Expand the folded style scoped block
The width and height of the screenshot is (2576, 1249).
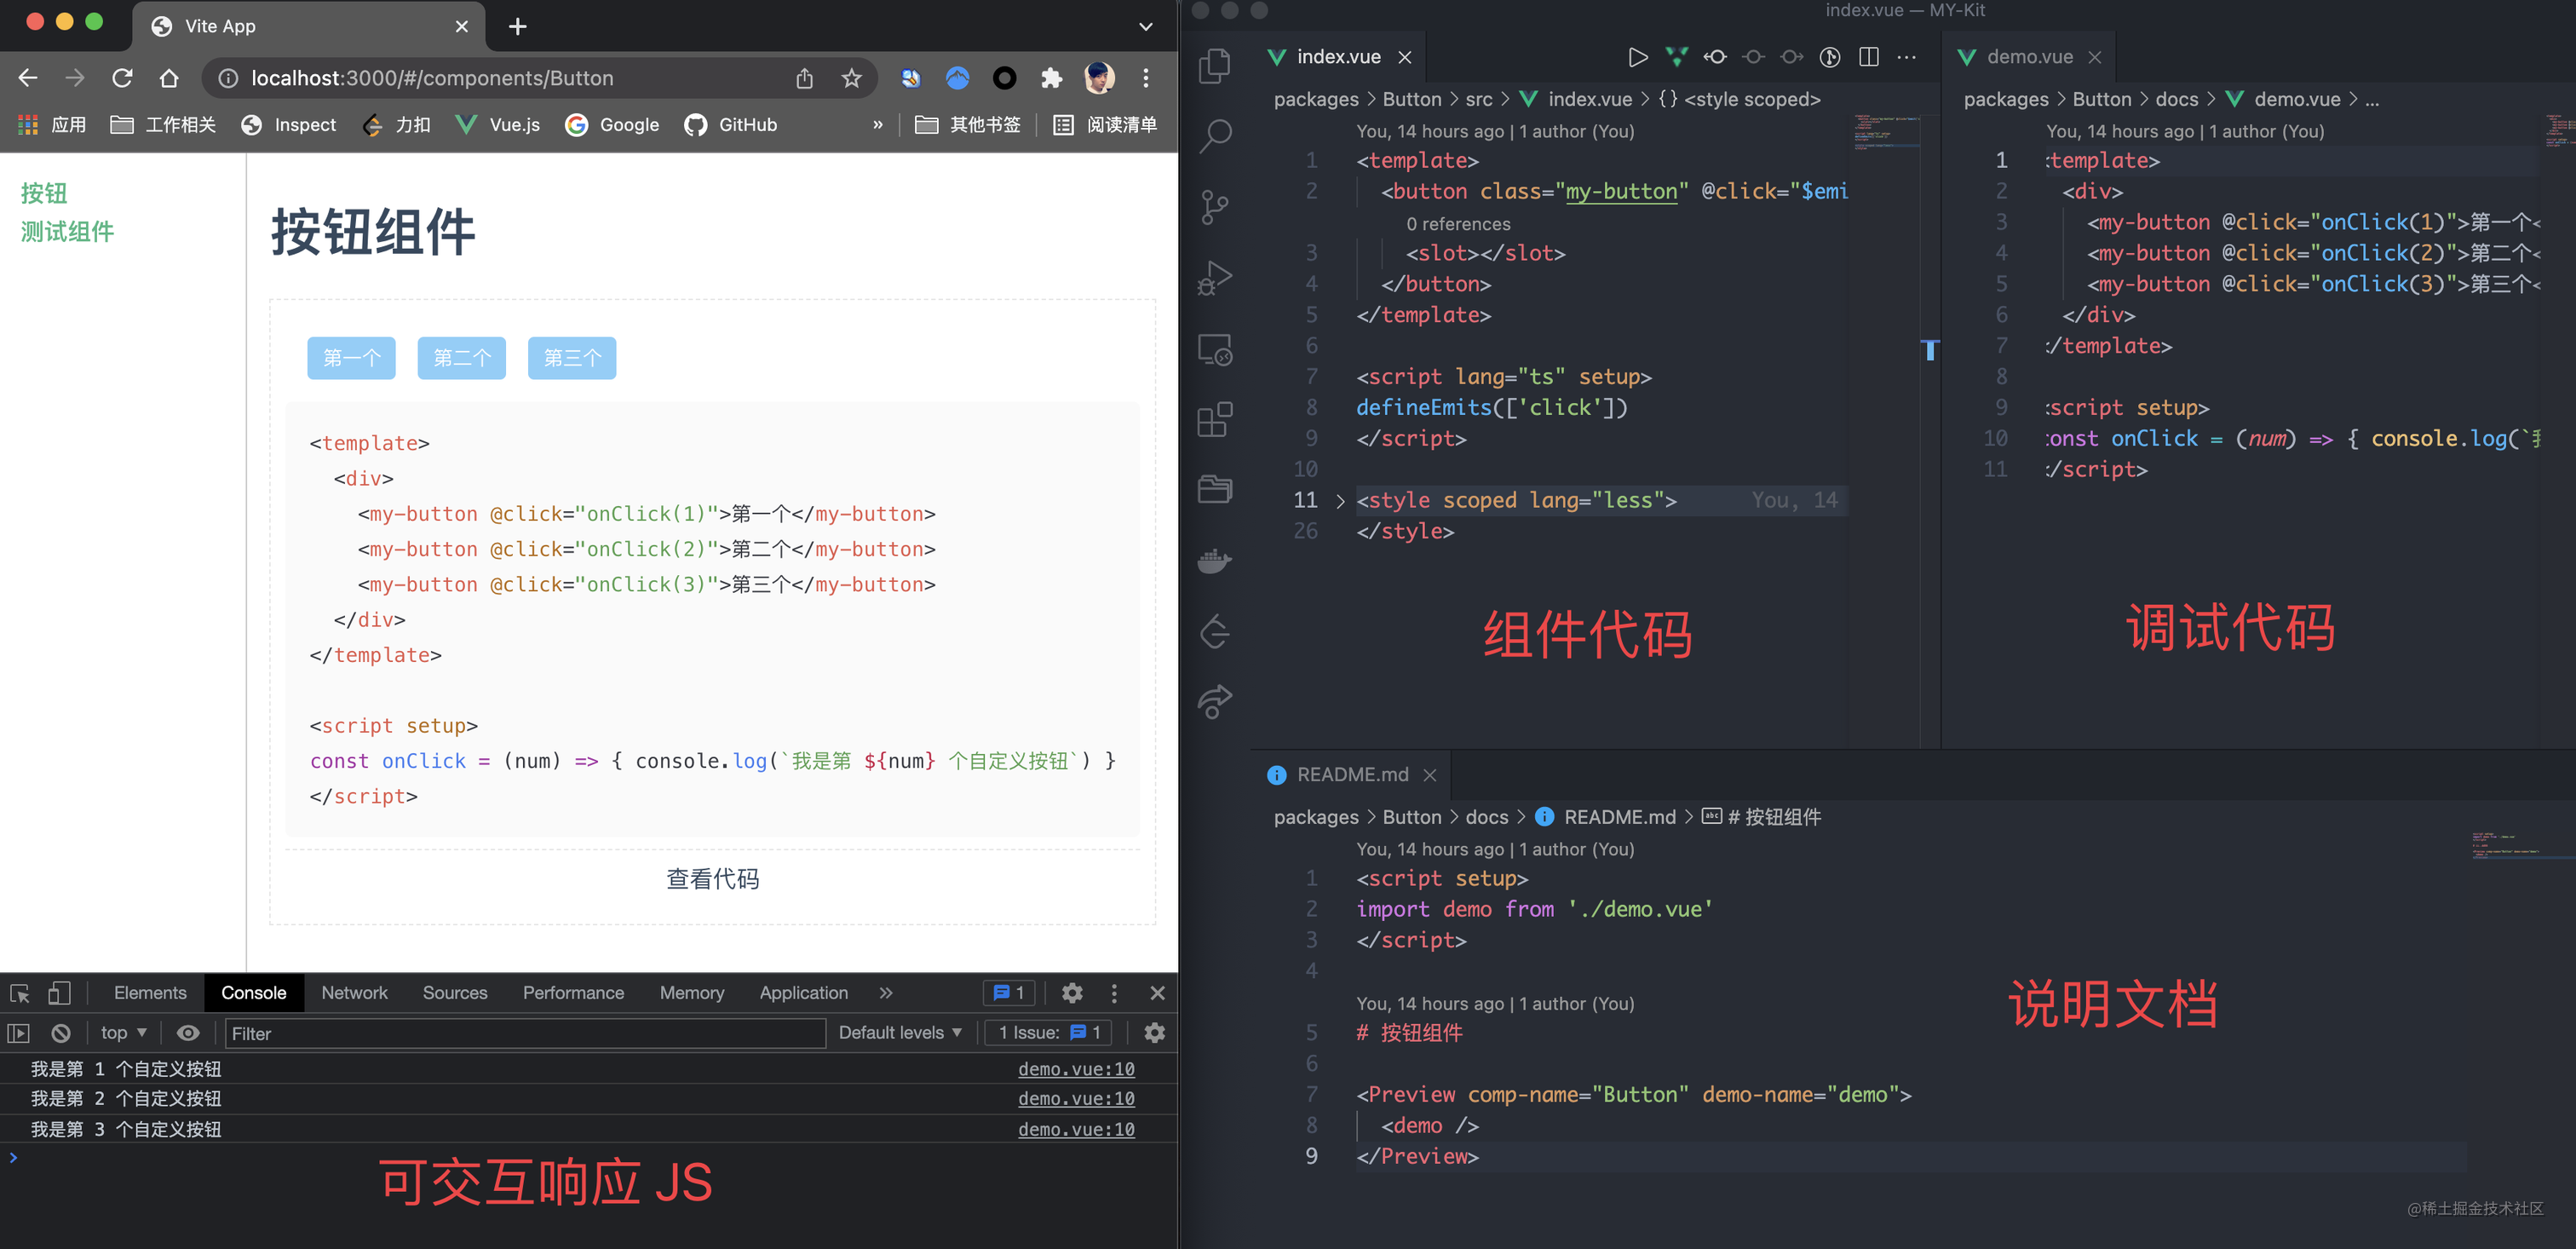(1340, 501)
